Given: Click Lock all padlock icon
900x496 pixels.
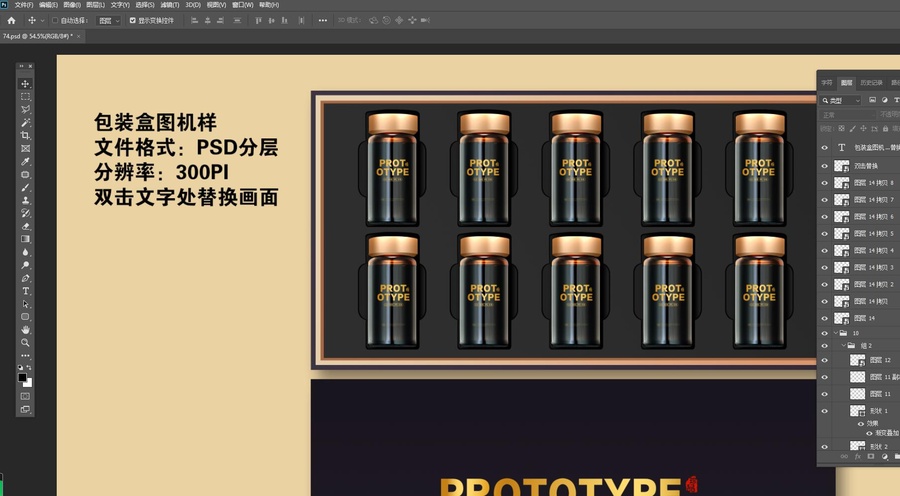Looking at the screenshot, I should [x=886, y=129].
